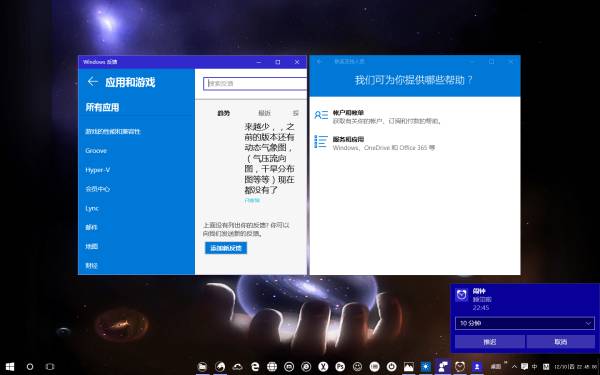The width and height of the screenshot is (600, 375).
Task: Open the cloud icon on the taskbar
Action: (237, 367)
